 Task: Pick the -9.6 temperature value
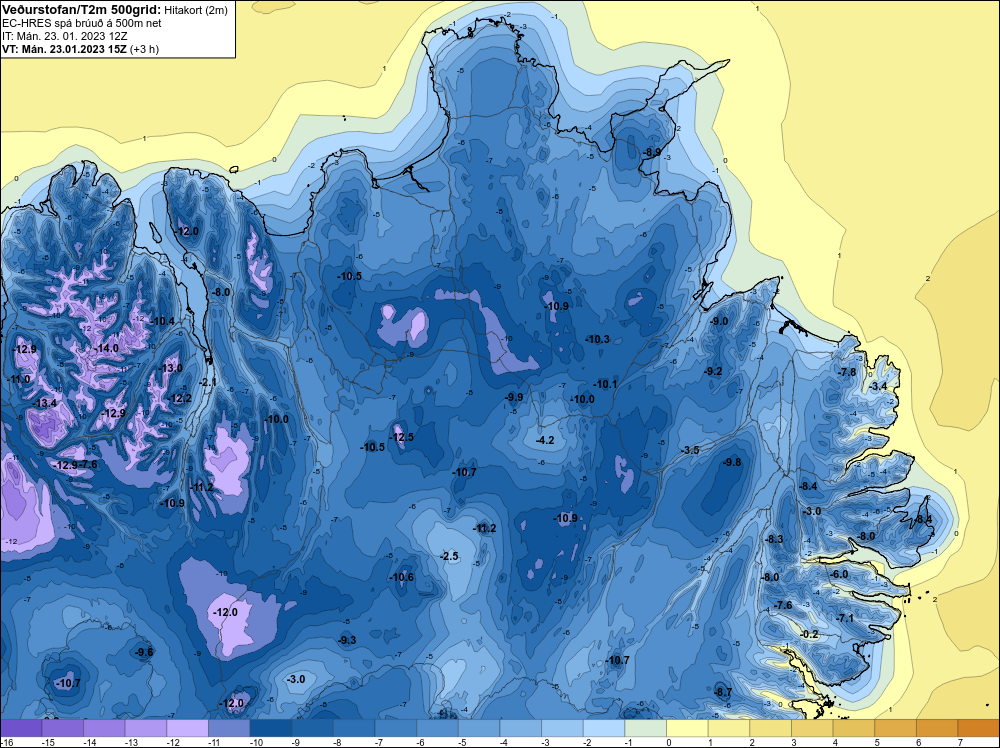tap(145, 652)
